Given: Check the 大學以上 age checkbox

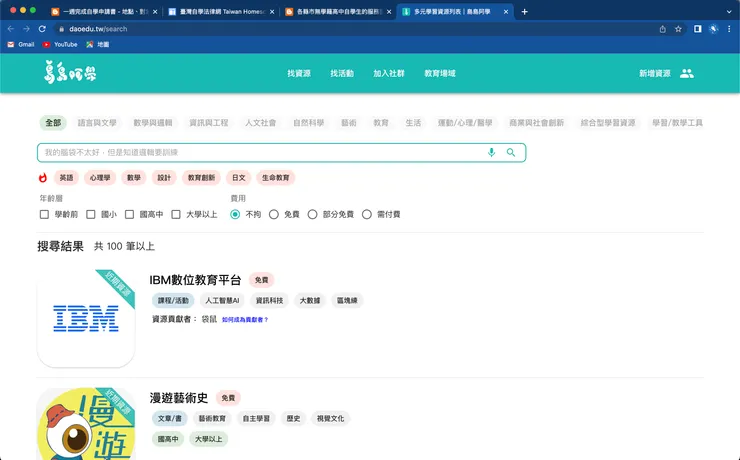Looking at the screenshot, I should (x=176, y=215).
